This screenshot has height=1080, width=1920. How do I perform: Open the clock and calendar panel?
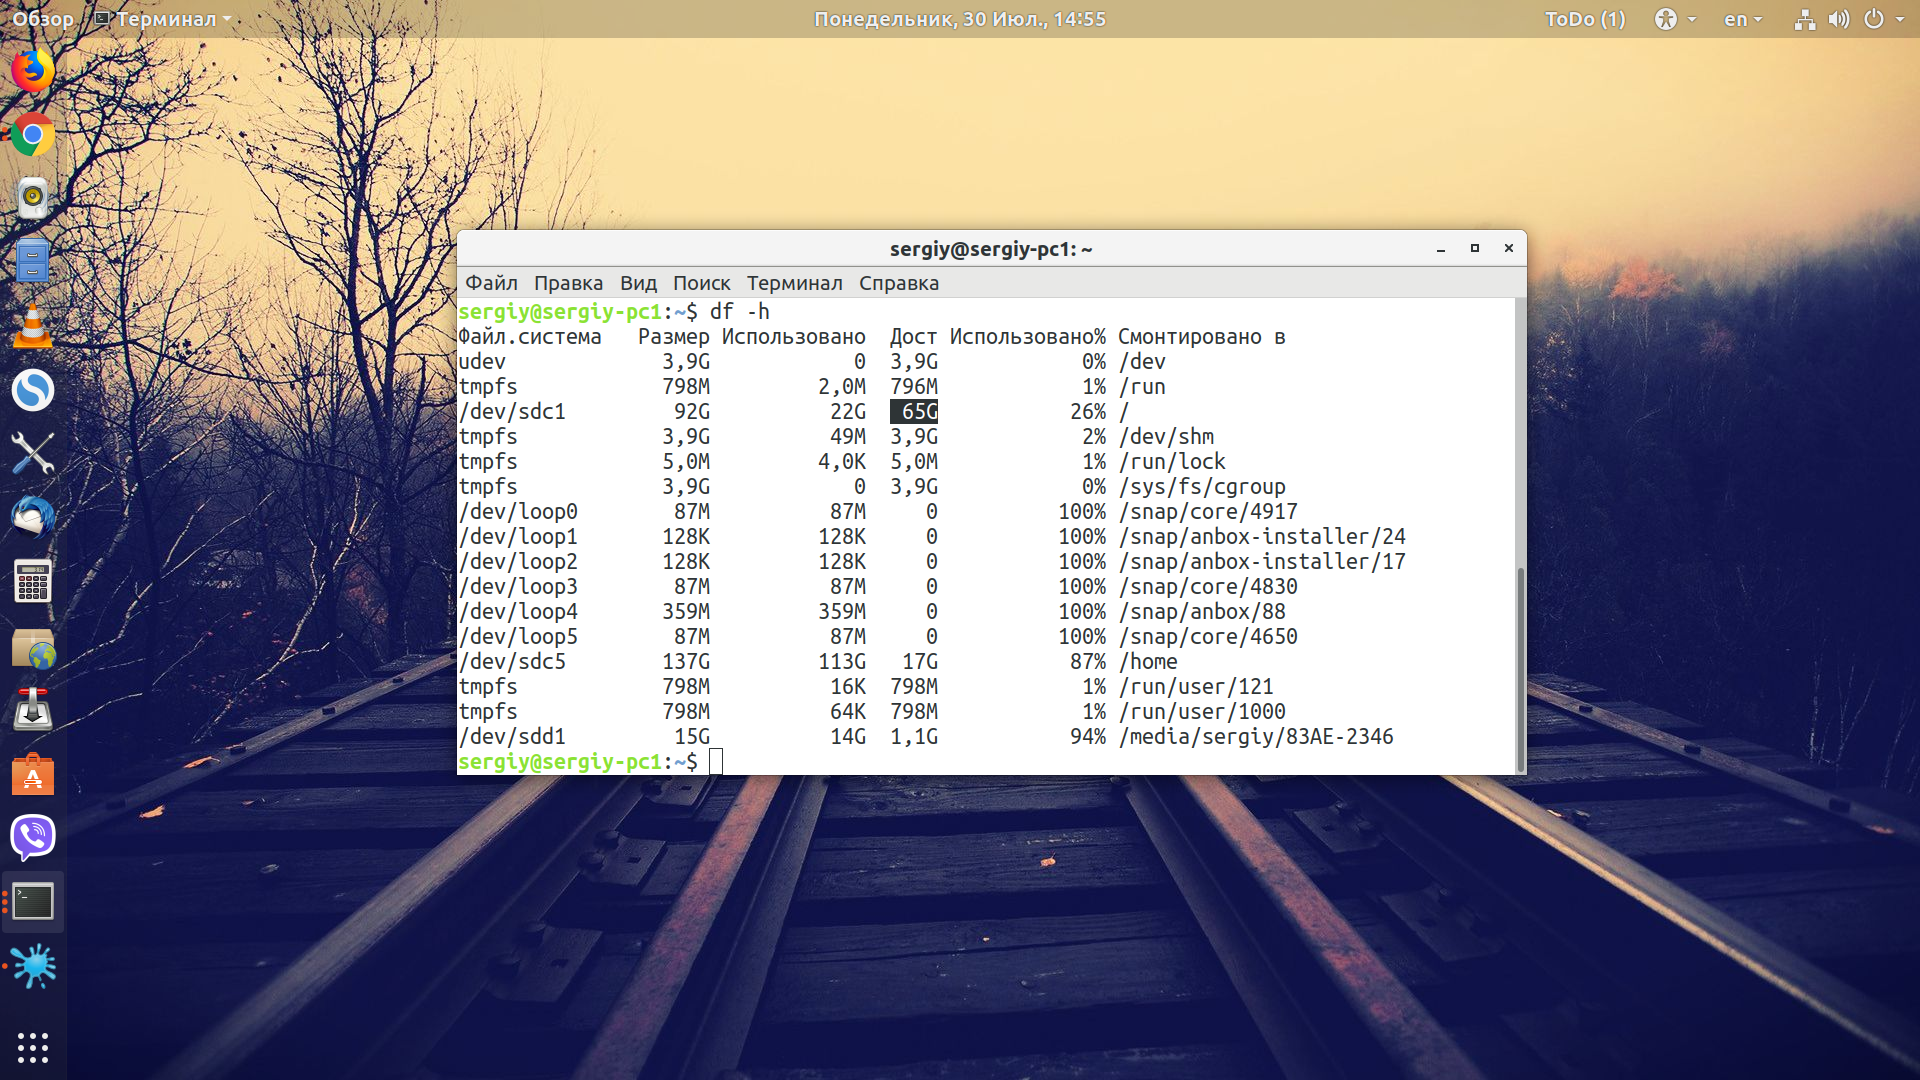point(960,19)
